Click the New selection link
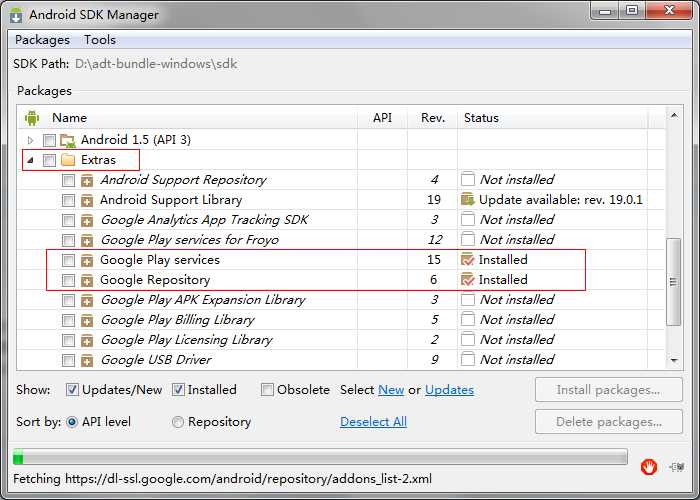 (391, 390)
